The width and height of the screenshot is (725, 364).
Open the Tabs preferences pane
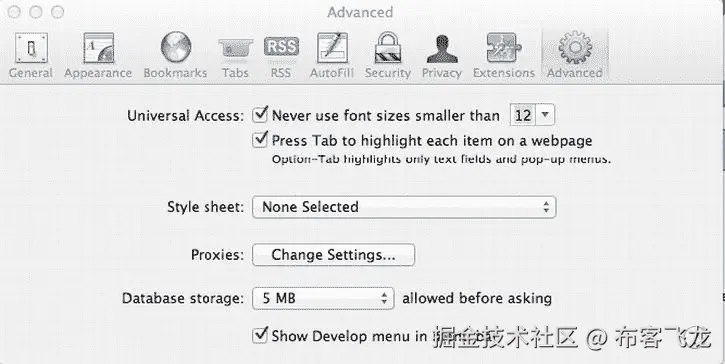[235, 55]
